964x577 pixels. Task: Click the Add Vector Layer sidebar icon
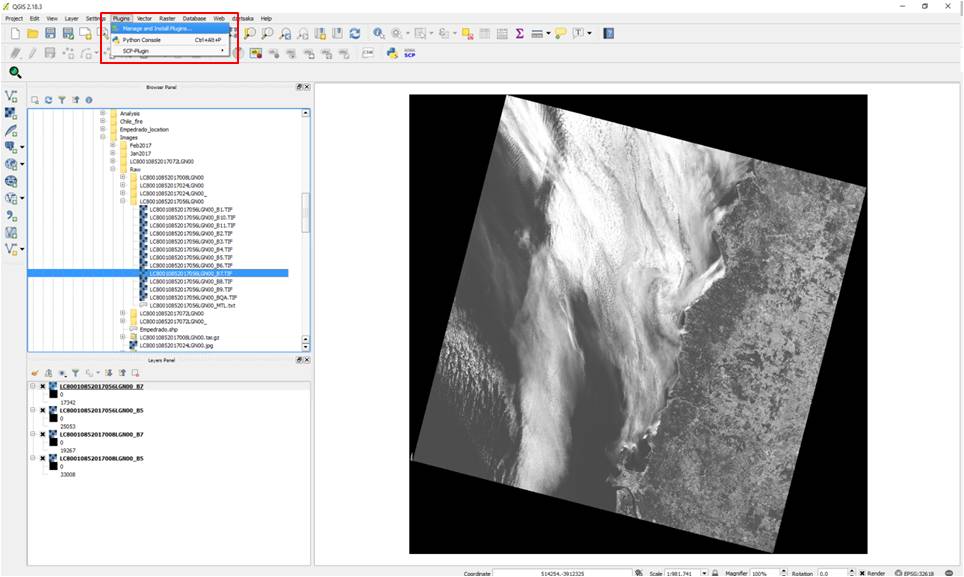12,97
